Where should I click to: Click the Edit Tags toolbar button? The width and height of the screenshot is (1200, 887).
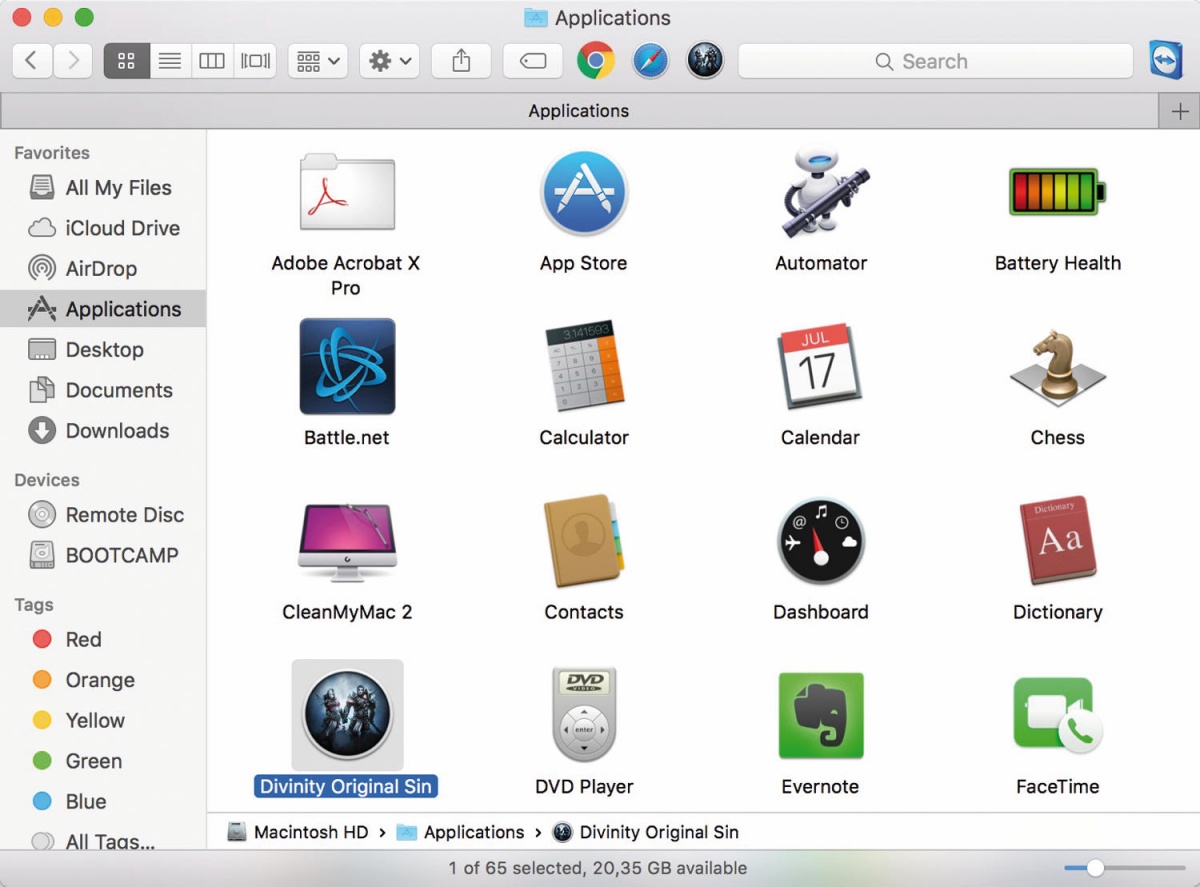pos(533,61)
